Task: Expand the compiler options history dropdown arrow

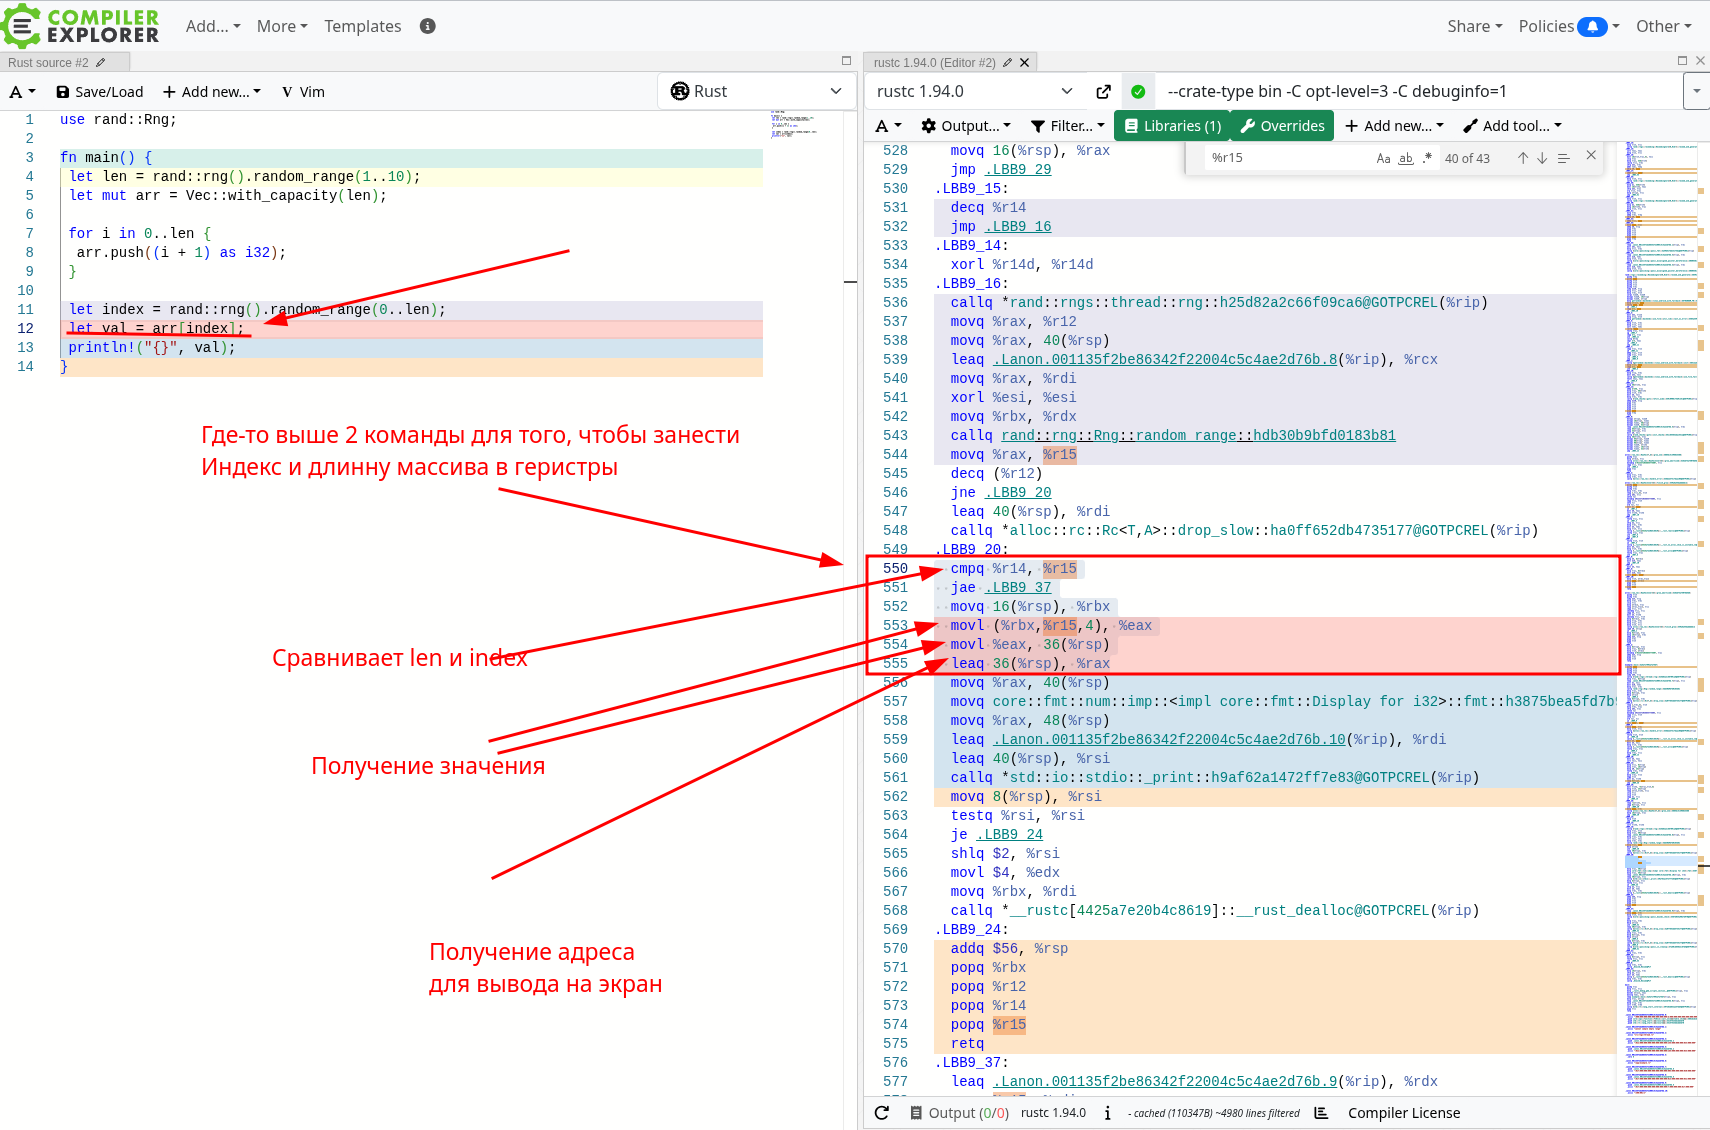Action: click(1697, 91)
